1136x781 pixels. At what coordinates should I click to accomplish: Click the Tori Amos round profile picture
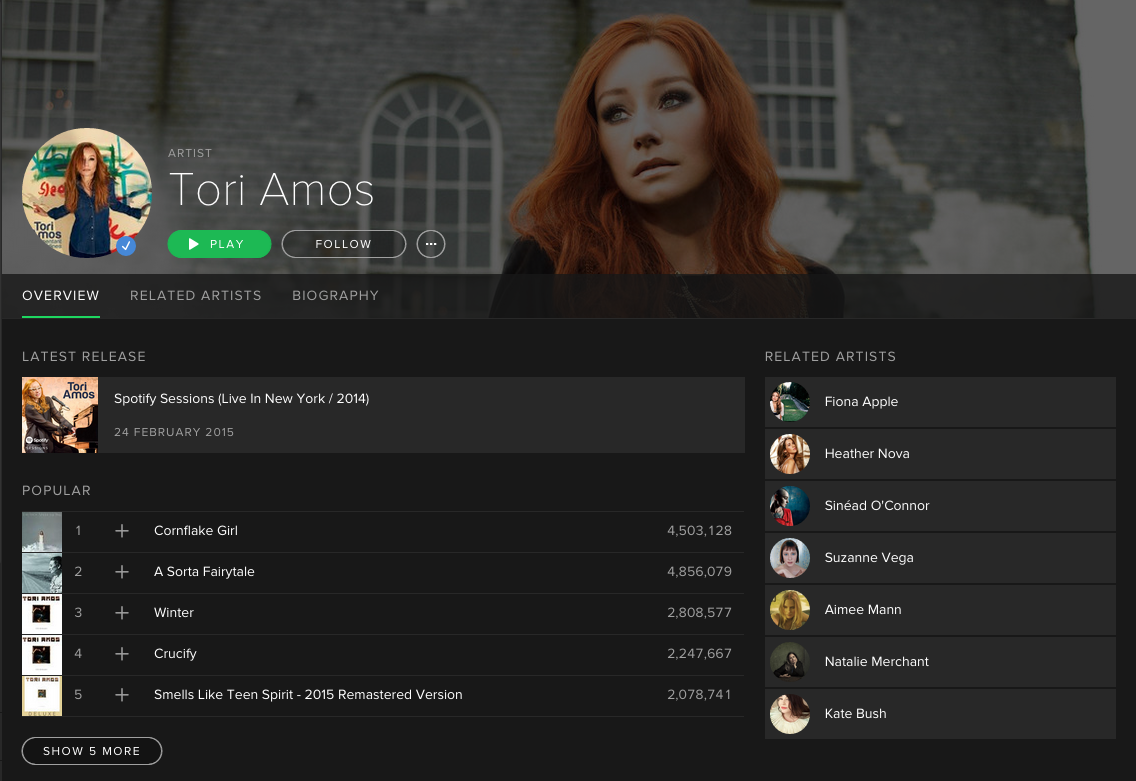point(87,193)
